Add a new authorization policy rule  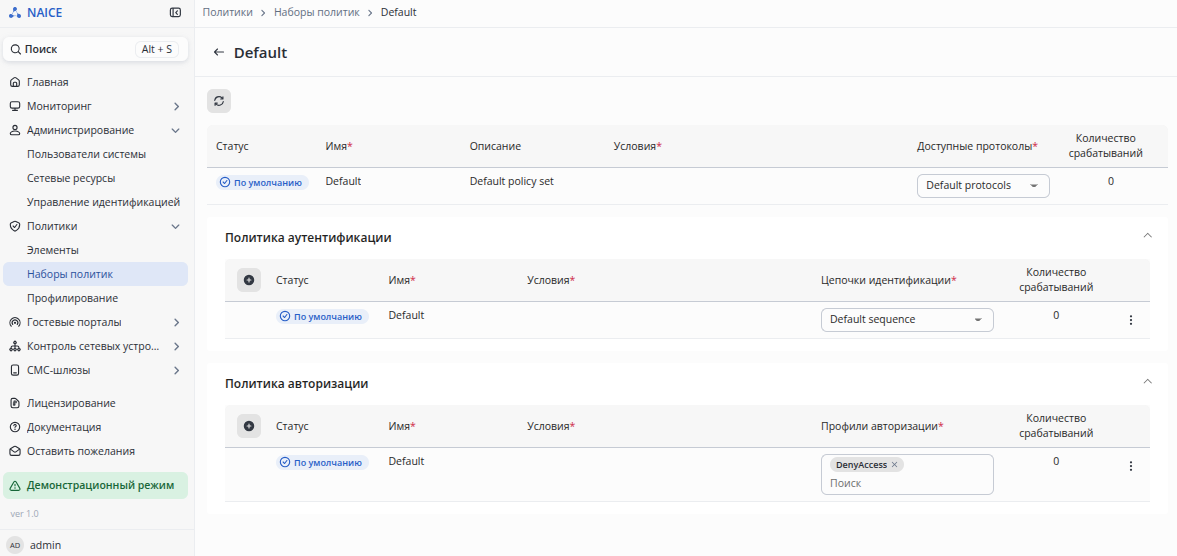[x=249, y=426]
